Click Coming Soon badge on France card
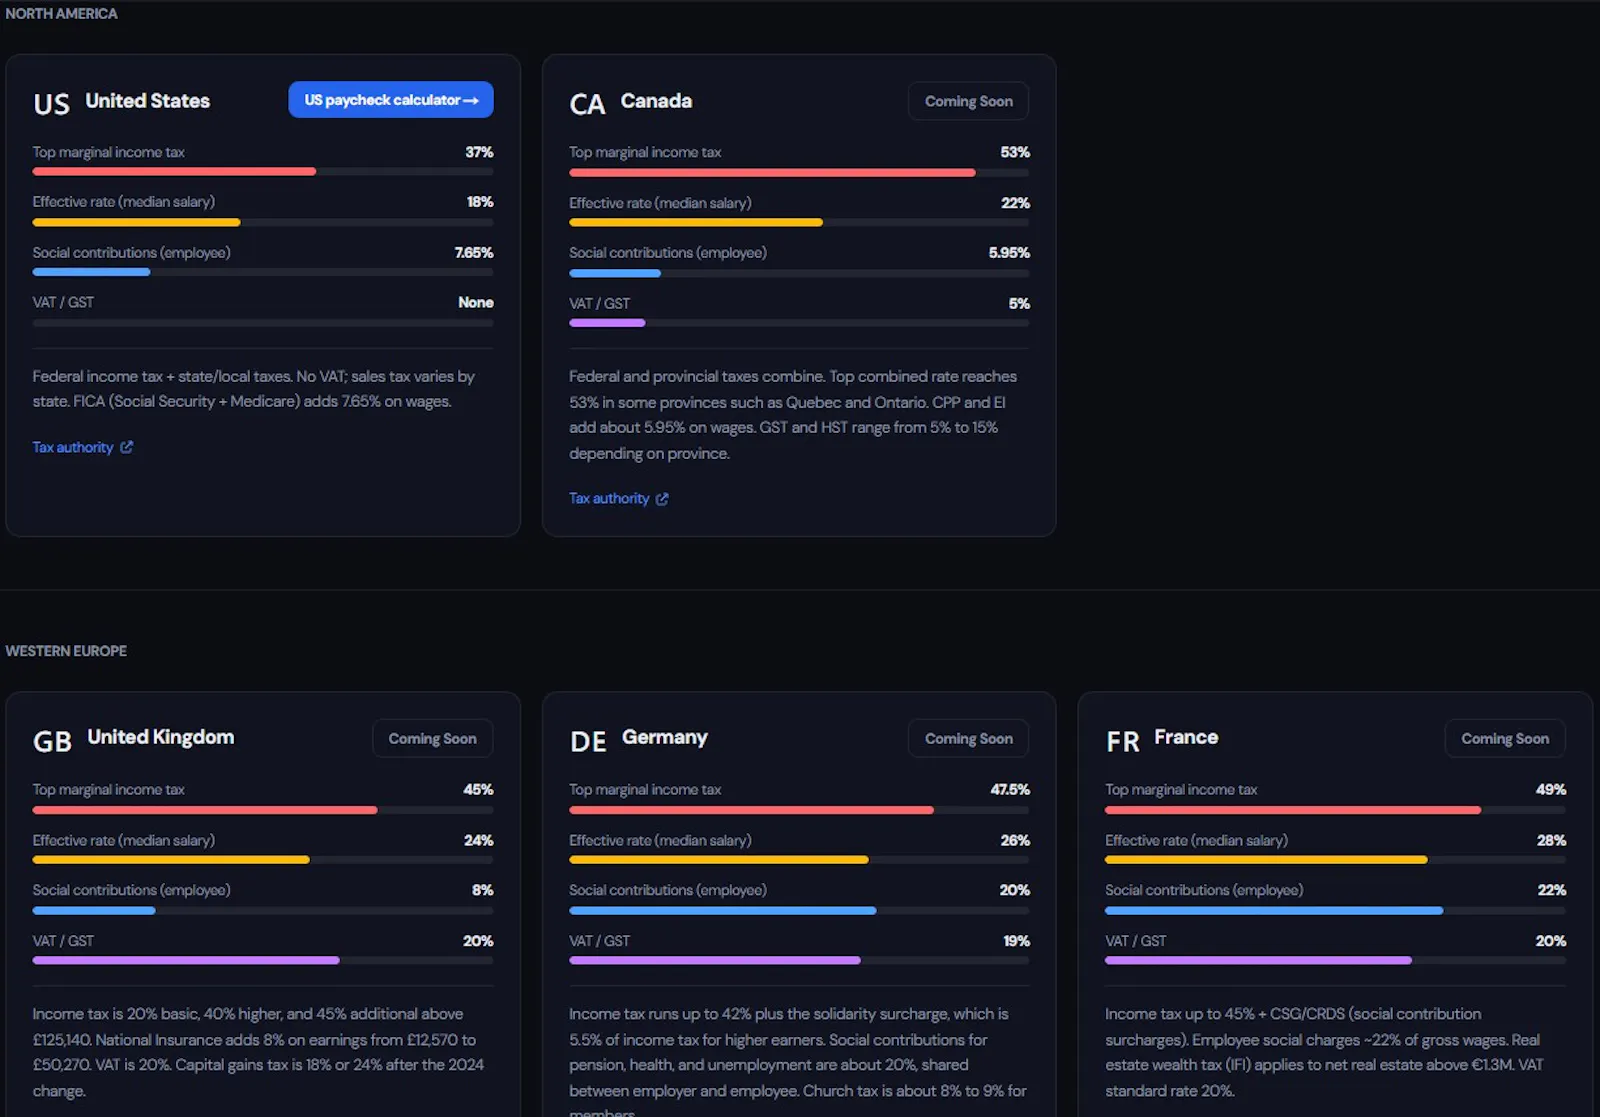 (1505, 738)
